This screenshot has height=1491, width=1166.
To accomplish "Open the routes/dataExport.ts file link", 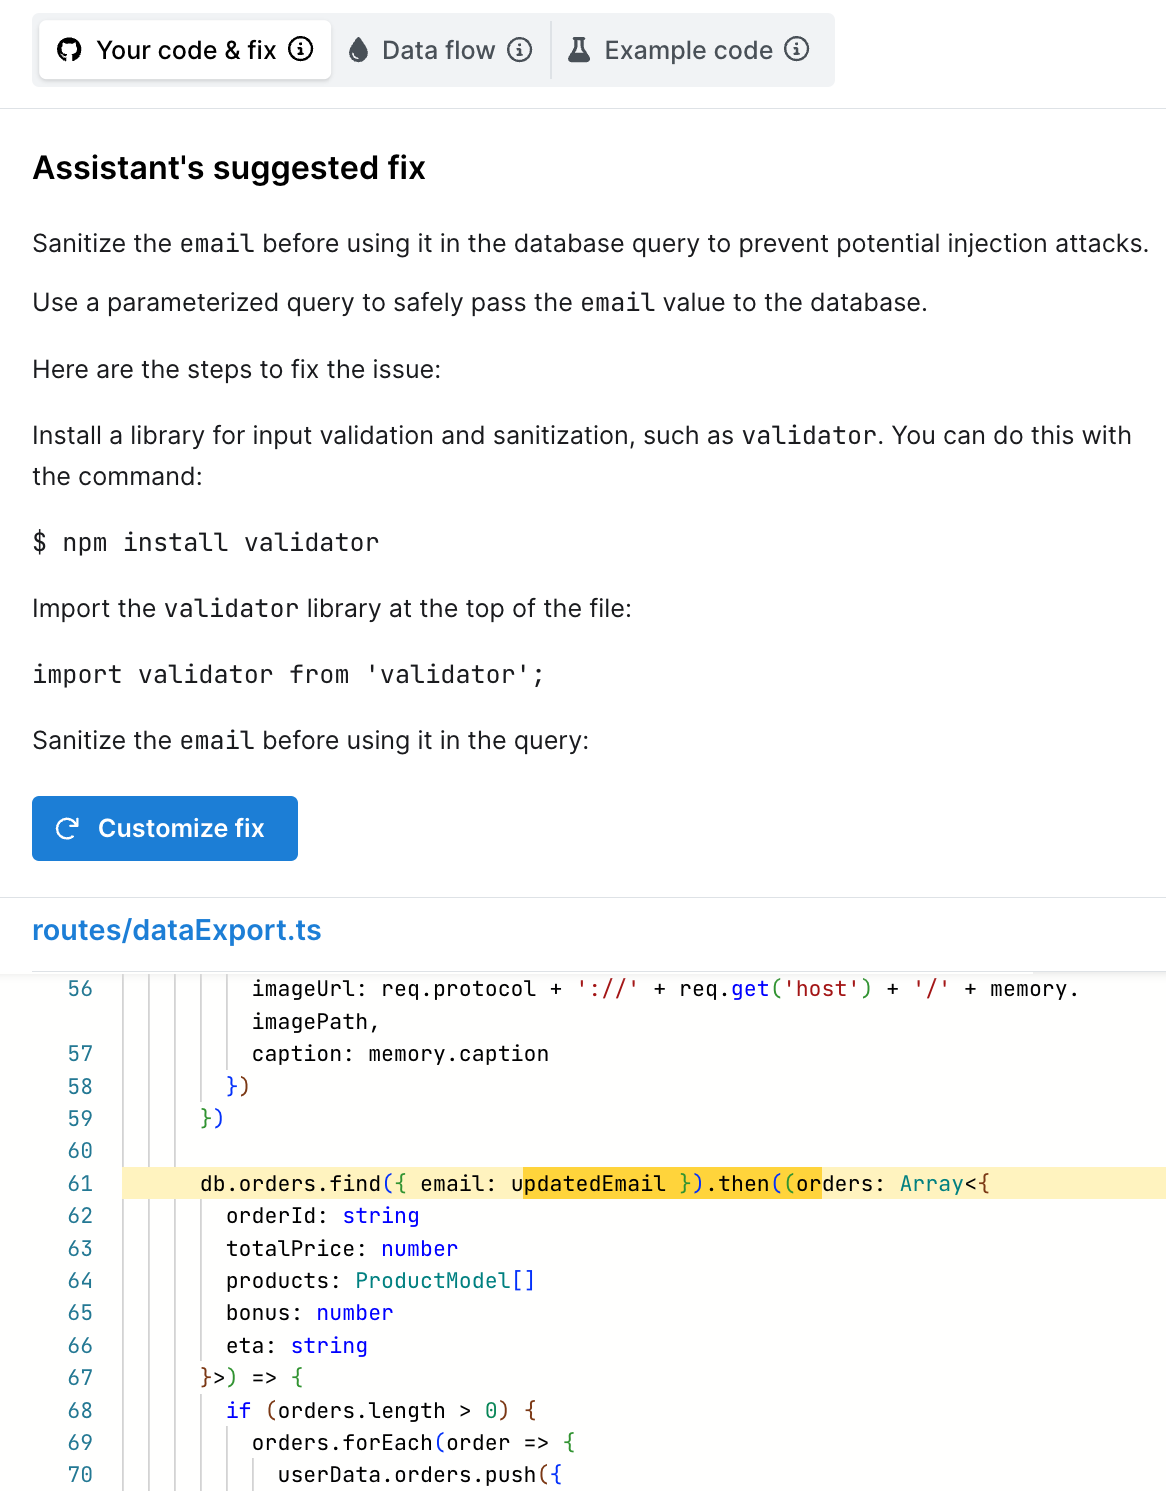I will click(x=177, y=930).
